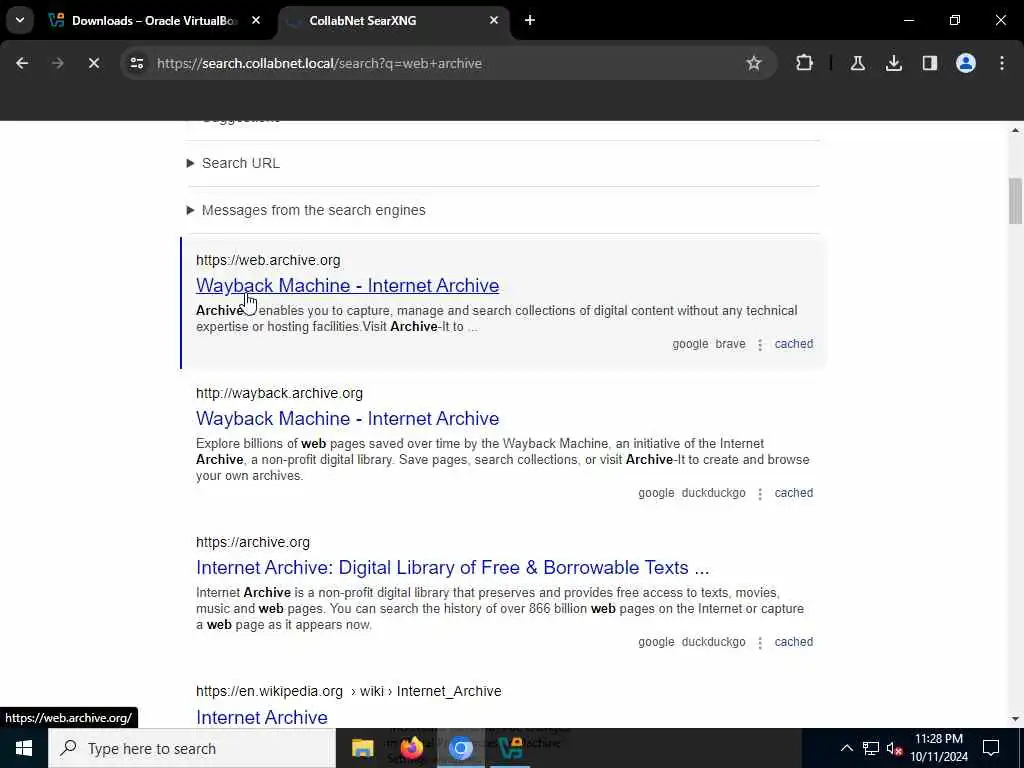Open more options for wayback.archive.org result

760,494
